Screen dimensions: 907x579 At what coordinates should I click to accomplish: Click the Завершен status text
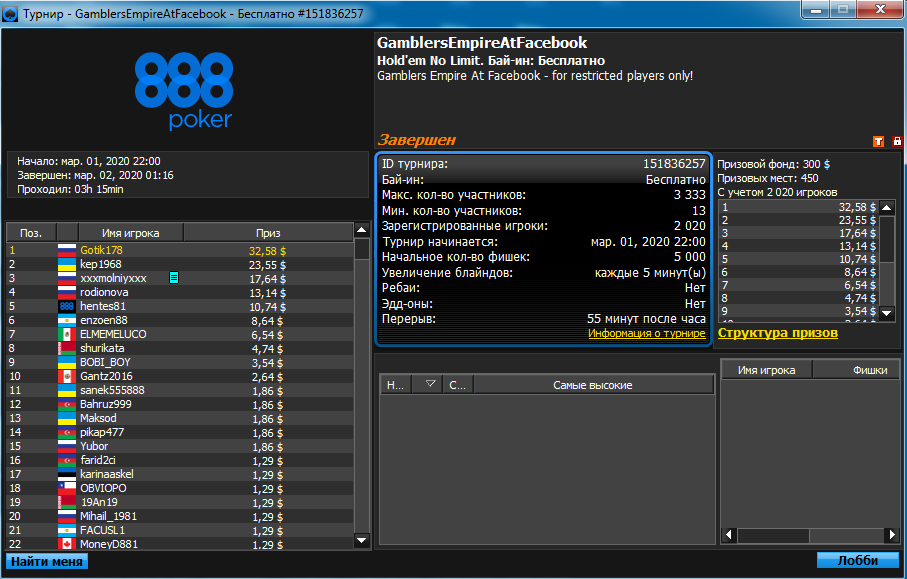click(416, 139)
